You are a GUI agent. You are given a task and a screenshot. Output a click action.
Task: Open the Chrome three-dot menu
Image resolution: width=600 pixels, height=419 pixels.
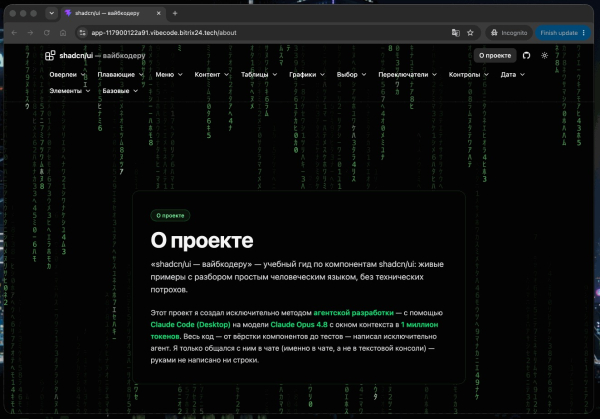tap(584, 33)
